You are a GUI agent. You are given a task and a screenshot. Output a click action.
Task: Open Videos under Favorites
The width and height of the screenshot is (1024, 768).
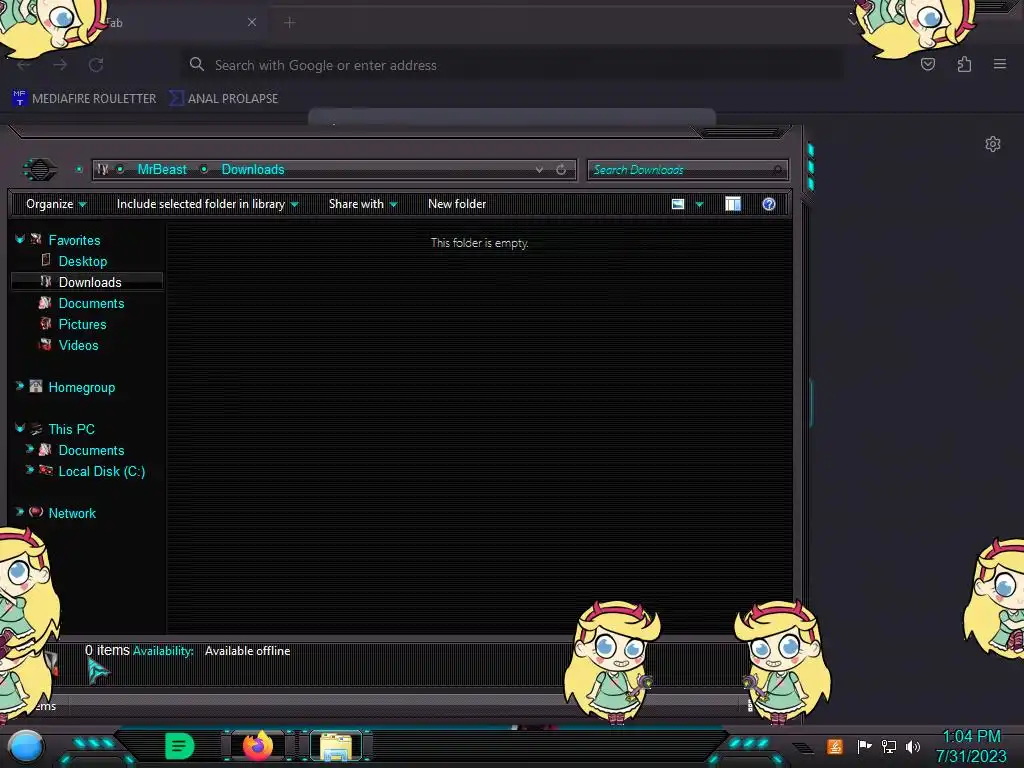point(78,345)
